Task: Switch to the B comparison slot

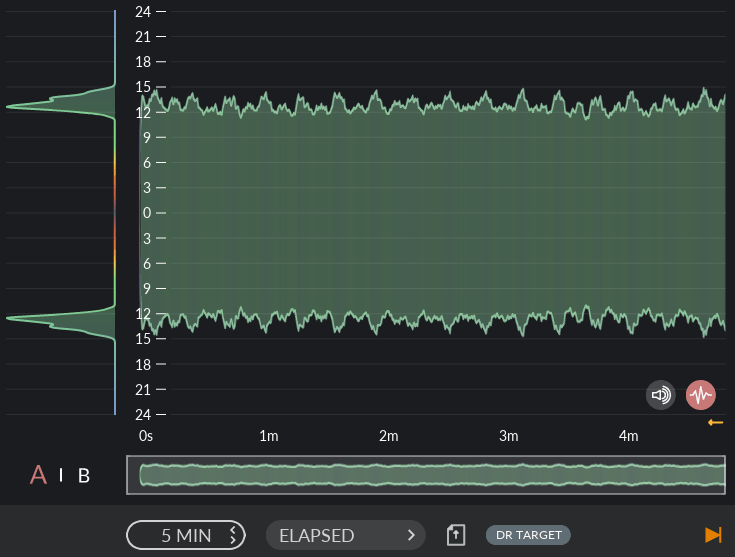Action: click(84, 476)
